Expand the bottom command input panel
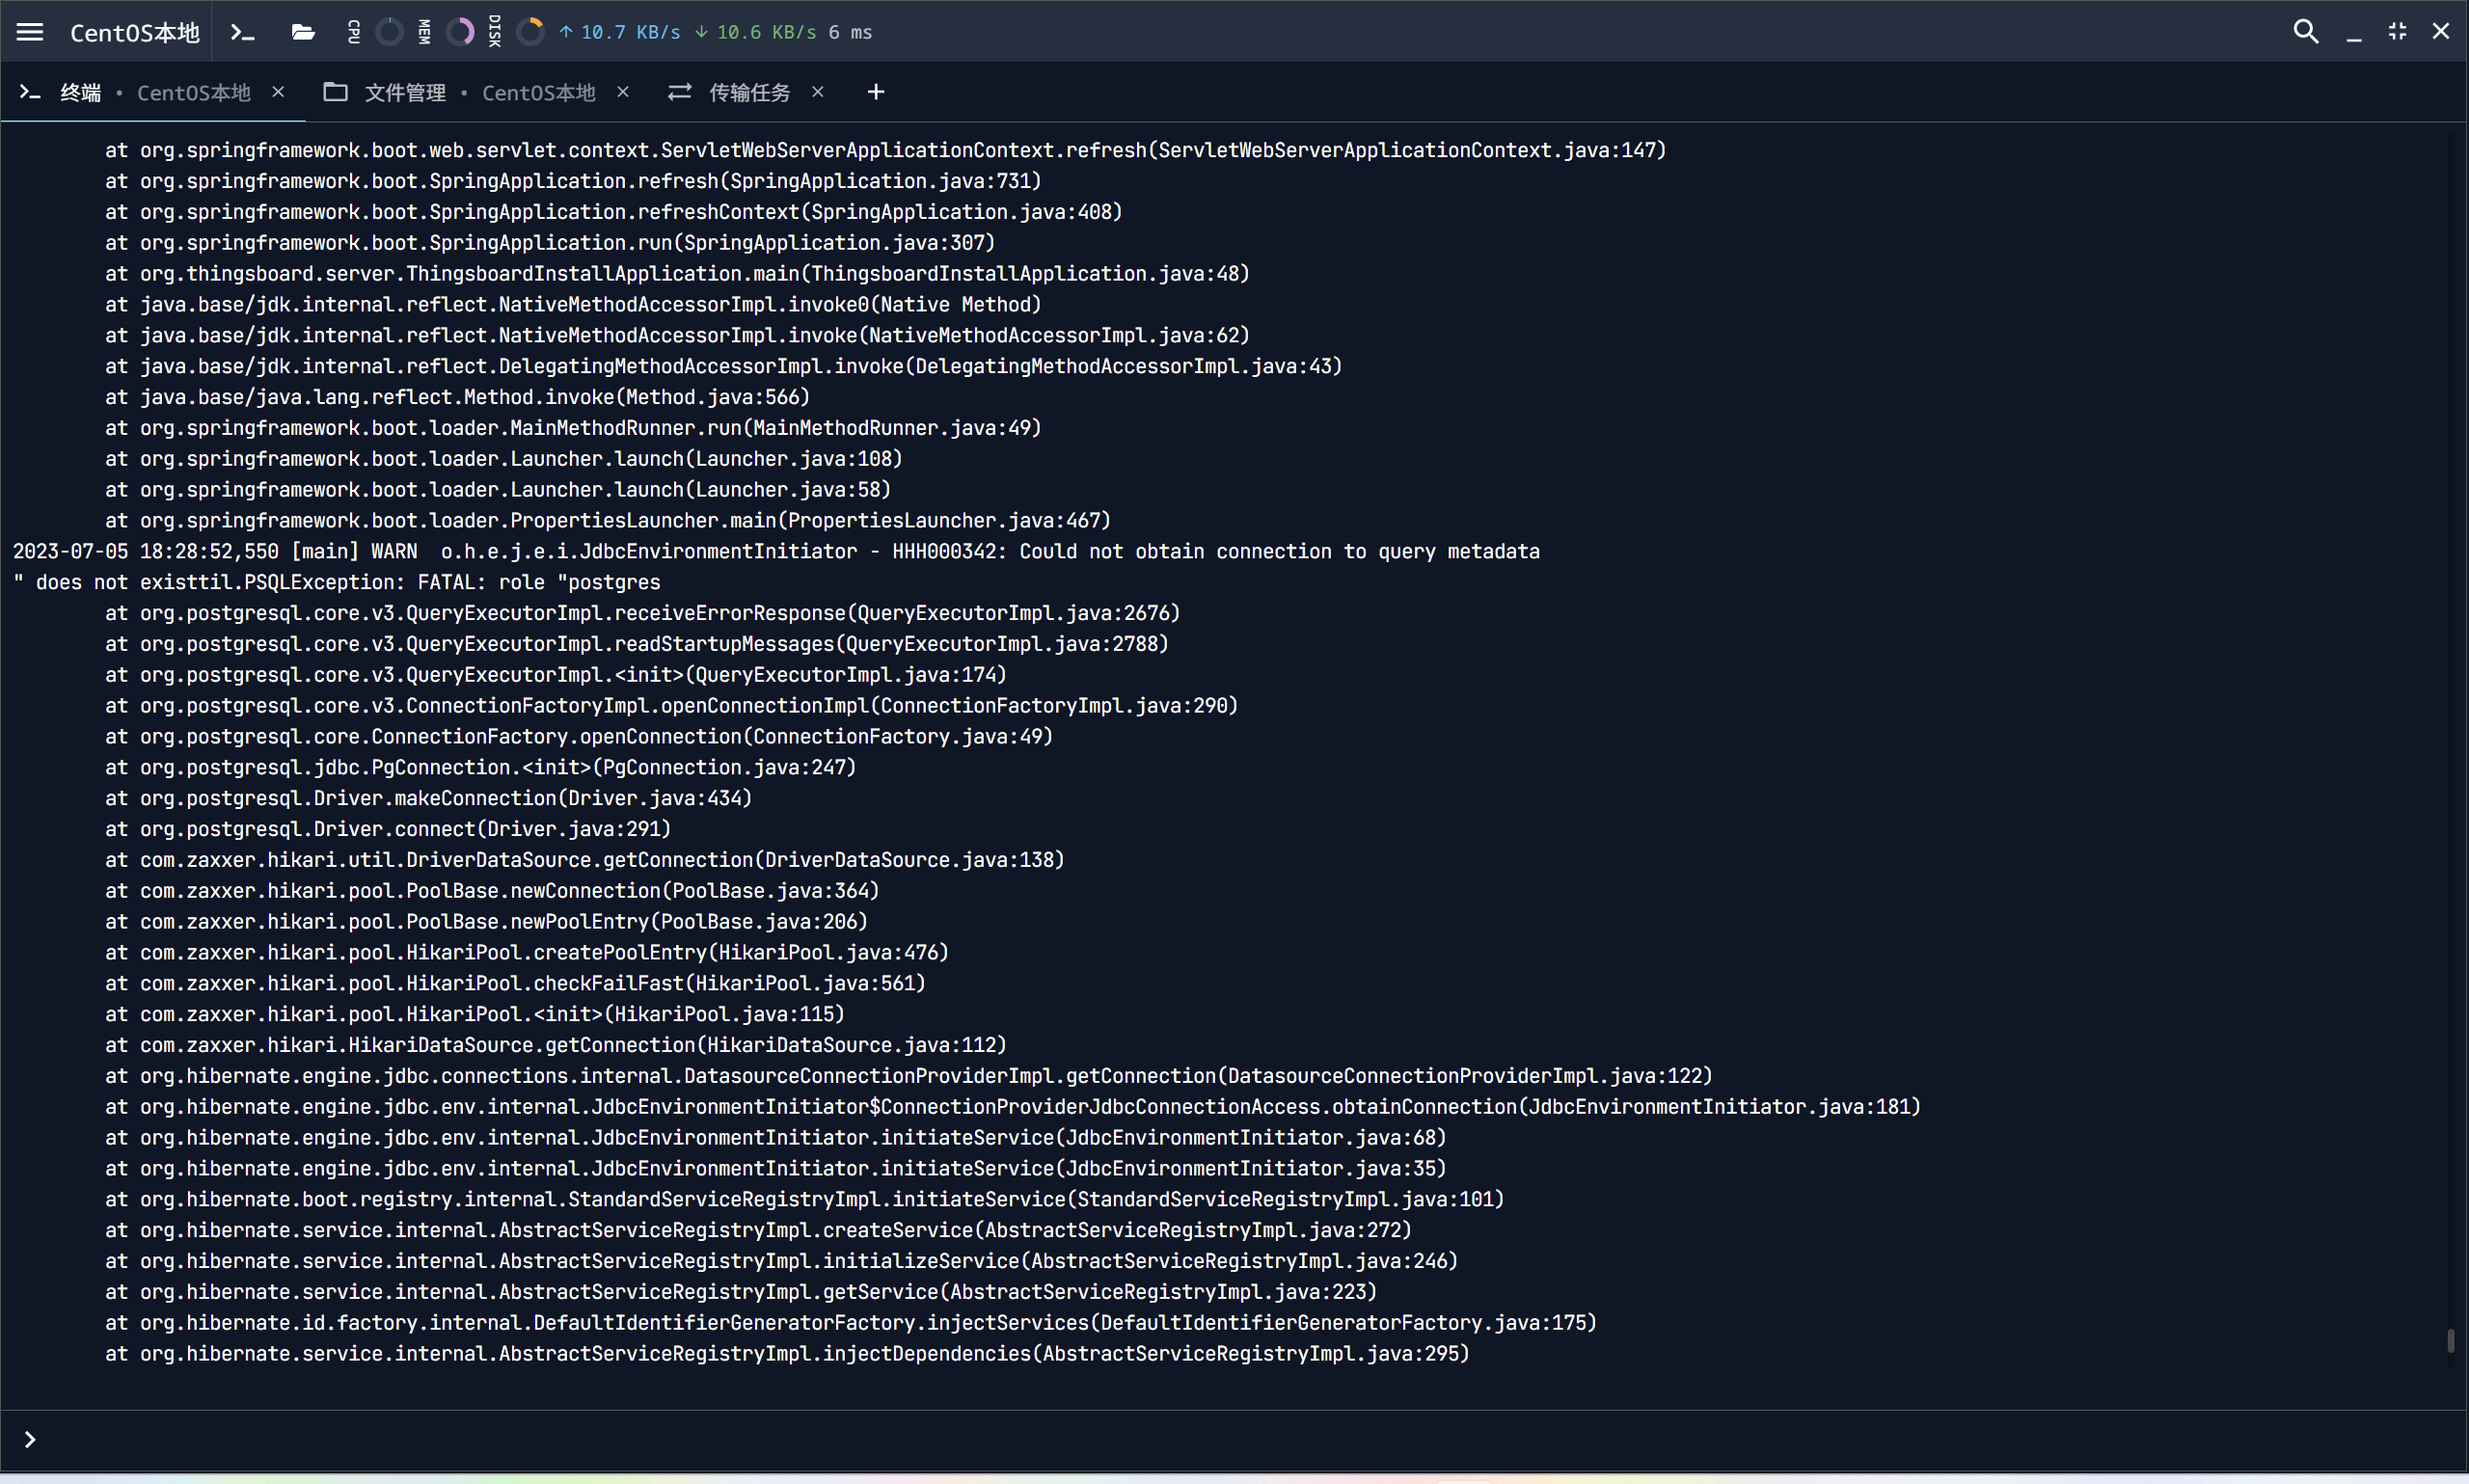 (29, 1440)
